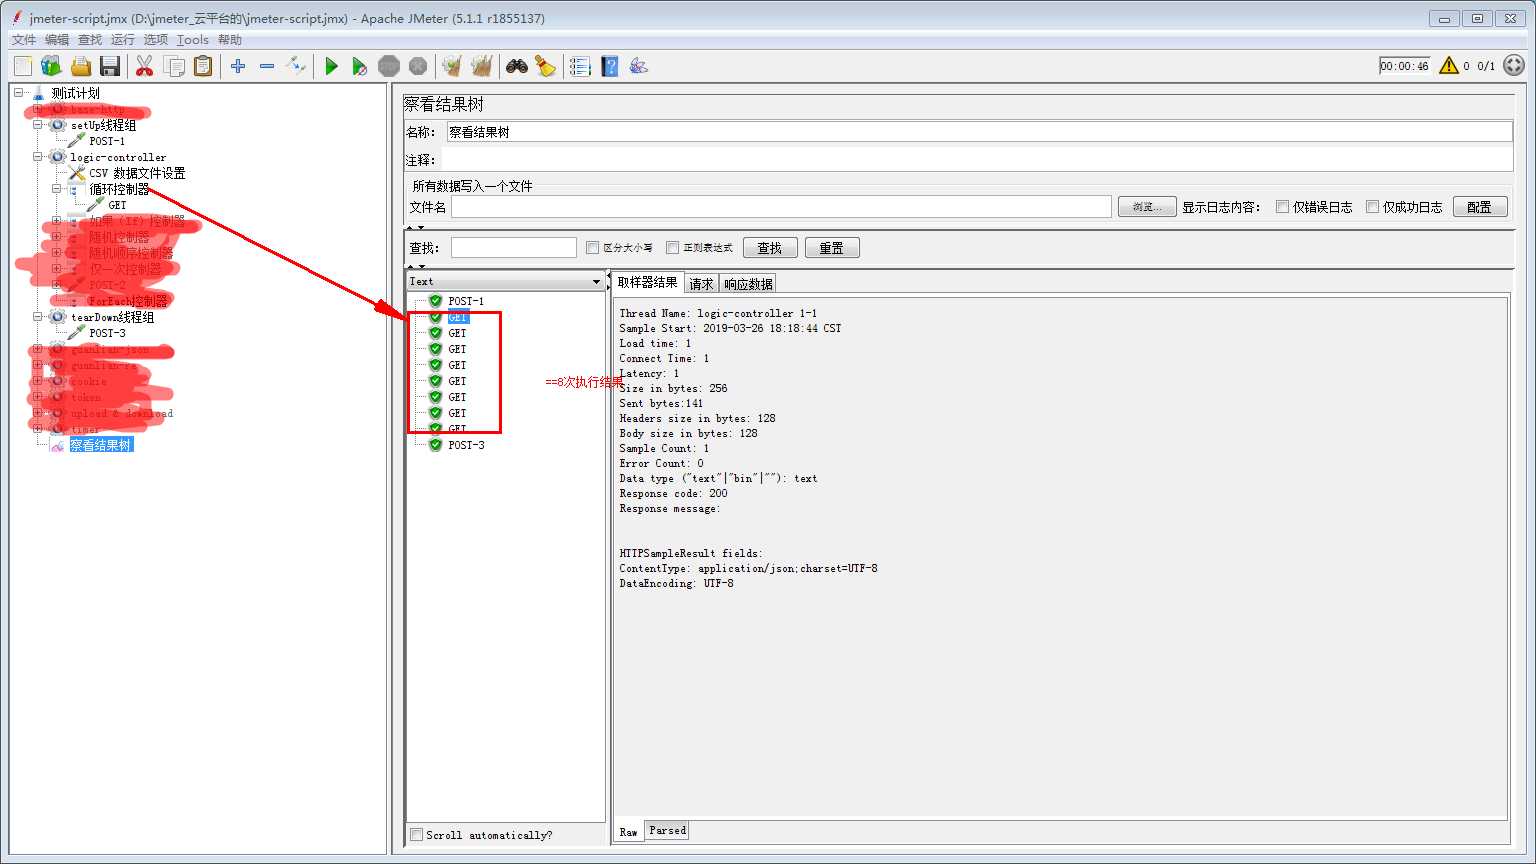1536x864 pixels.
Task: Collapse the 循环控制器 node
Action: (x=57, y=189)
